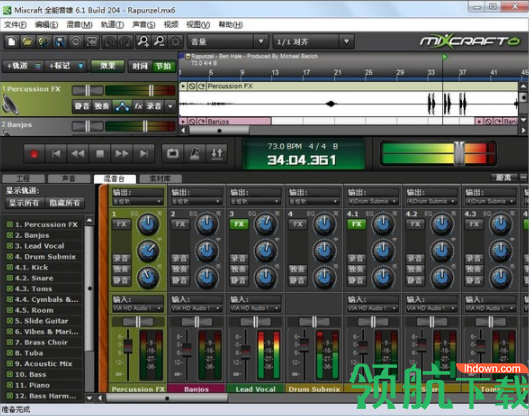Zoom in with the magnifier plus icon
The height and width of the screenshot is (416, 529).
[143, 42]
